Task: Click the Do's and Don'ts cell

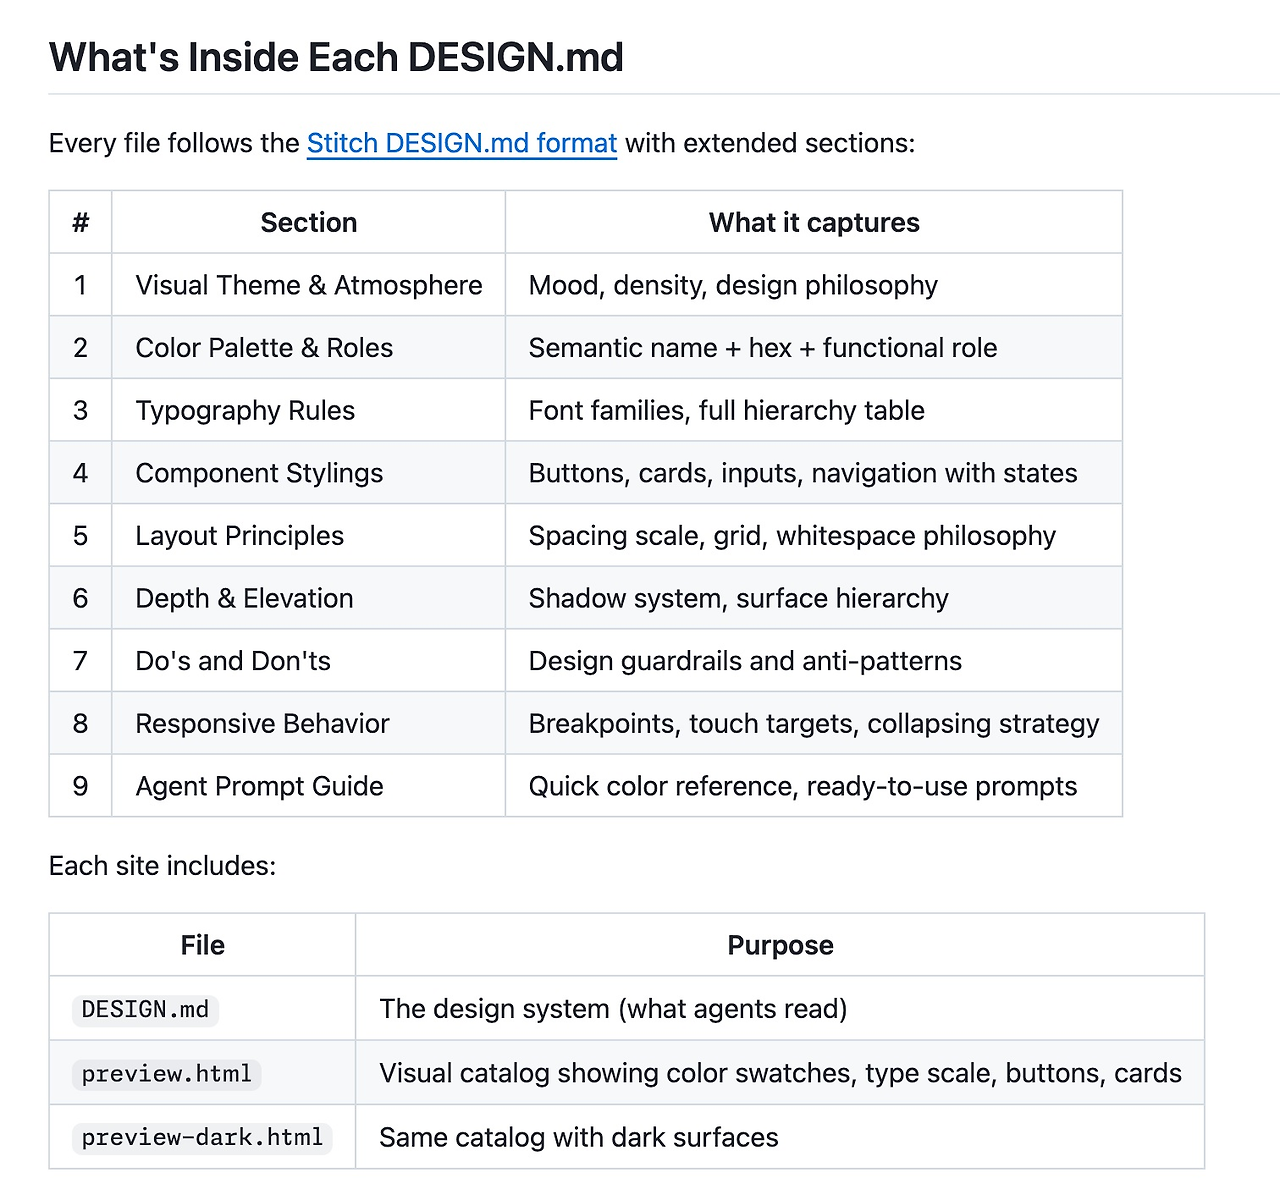Action: 308,661
